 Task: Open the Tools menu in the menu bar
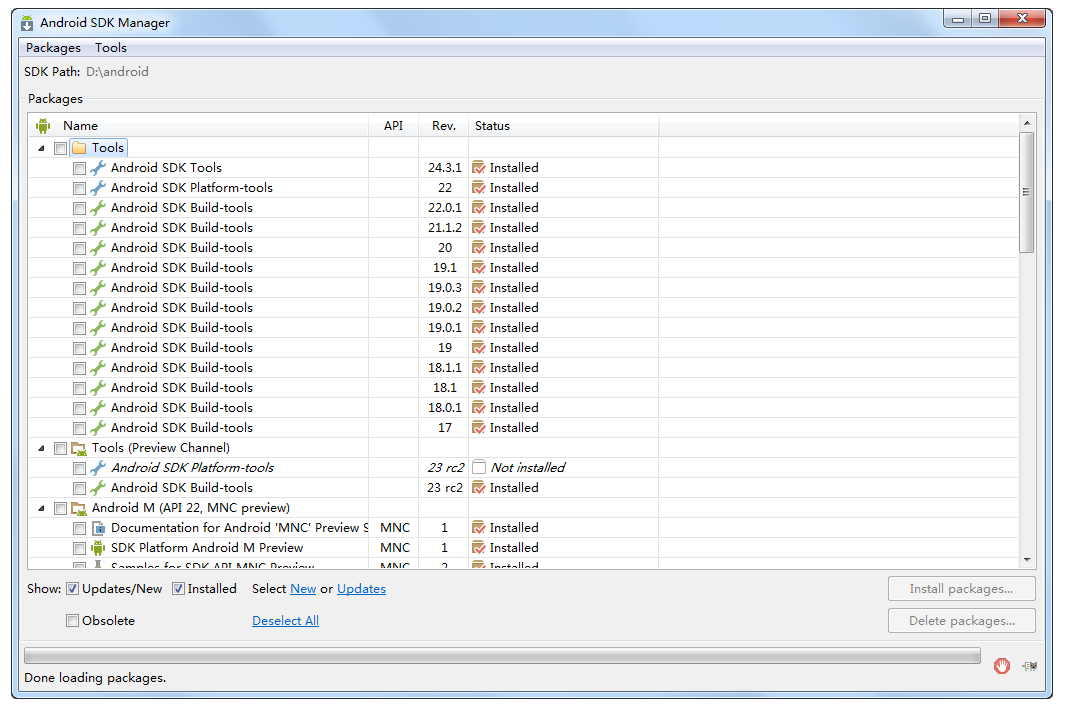pos(111,48)
